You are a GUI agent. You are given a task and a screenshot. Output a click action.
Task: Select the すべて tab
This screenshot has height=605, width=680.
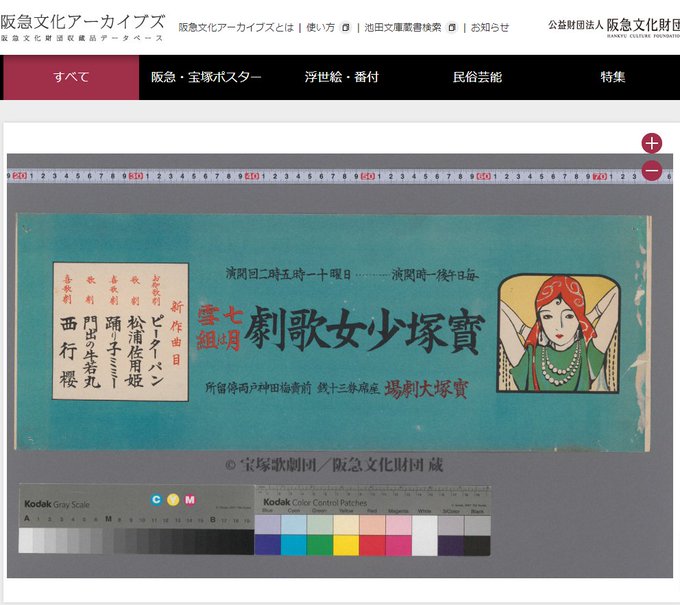coord(71,77)
